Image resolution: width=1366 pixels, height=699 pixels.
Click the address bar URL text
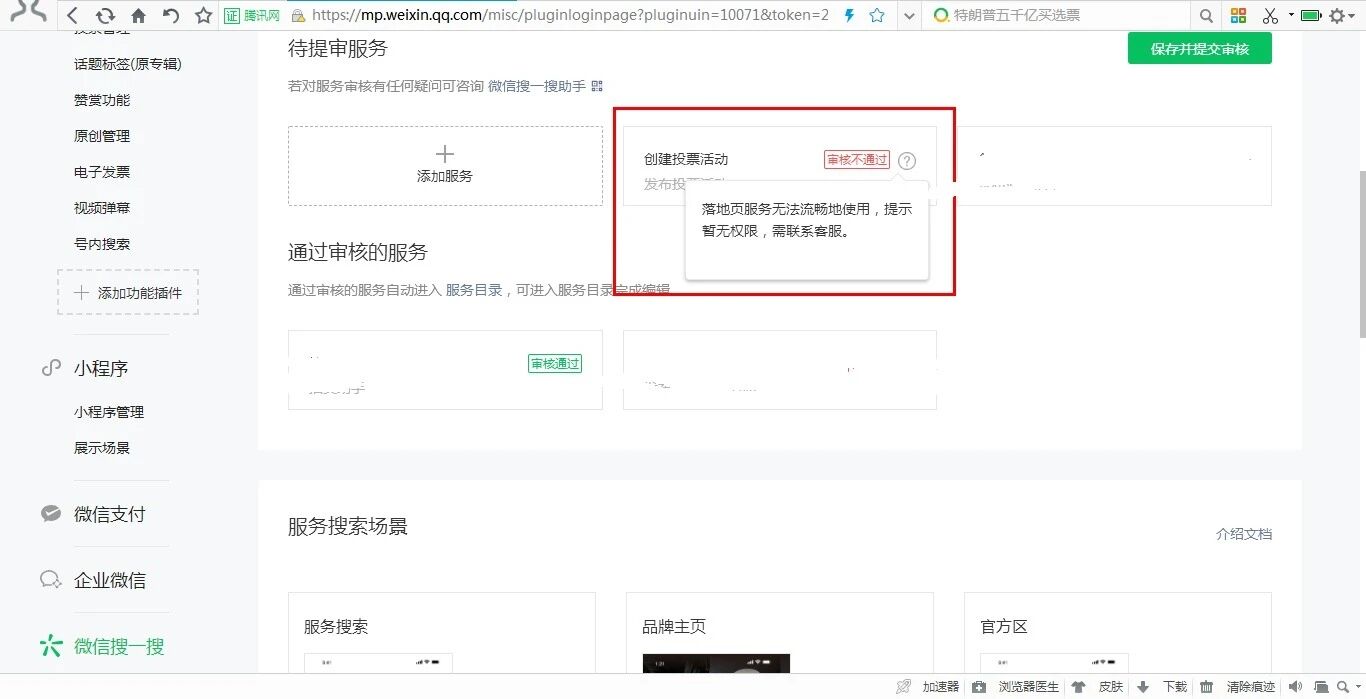tap(570, 16)
